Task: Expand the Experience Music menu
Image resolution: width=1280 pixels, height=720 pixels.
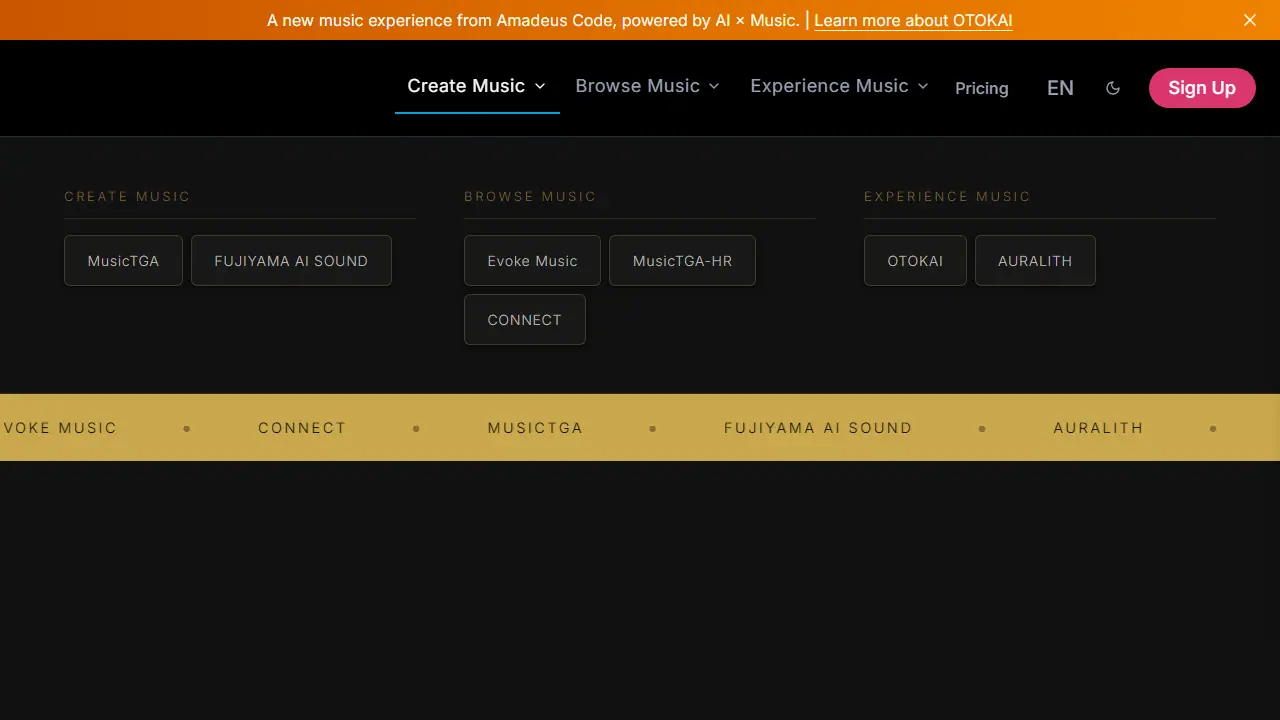Action: [x=839, y=86]
